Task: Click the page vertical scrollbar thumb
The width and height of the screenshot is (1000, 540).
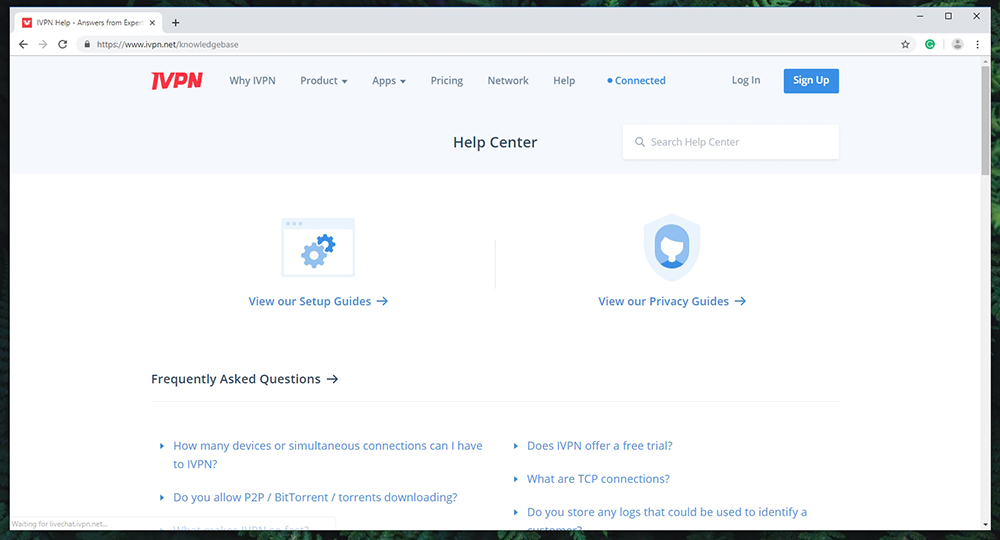Action: (x=985, y=119)
